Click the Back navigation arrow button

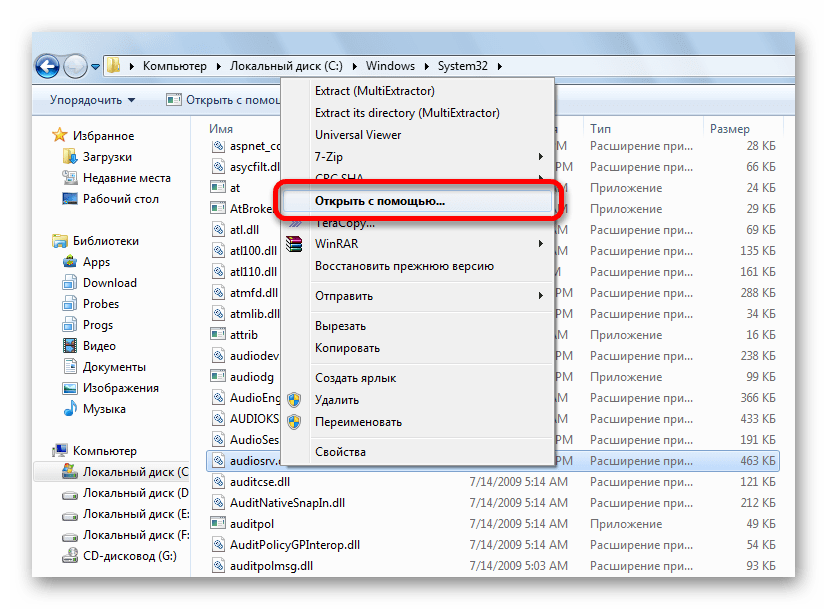click(47, 67)
